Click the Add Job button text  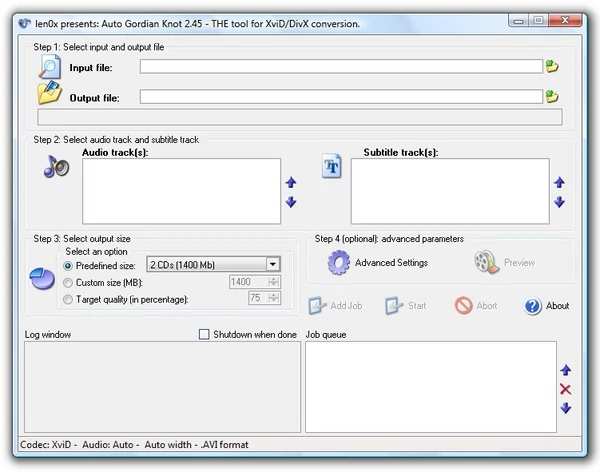[x=346, y=305]
